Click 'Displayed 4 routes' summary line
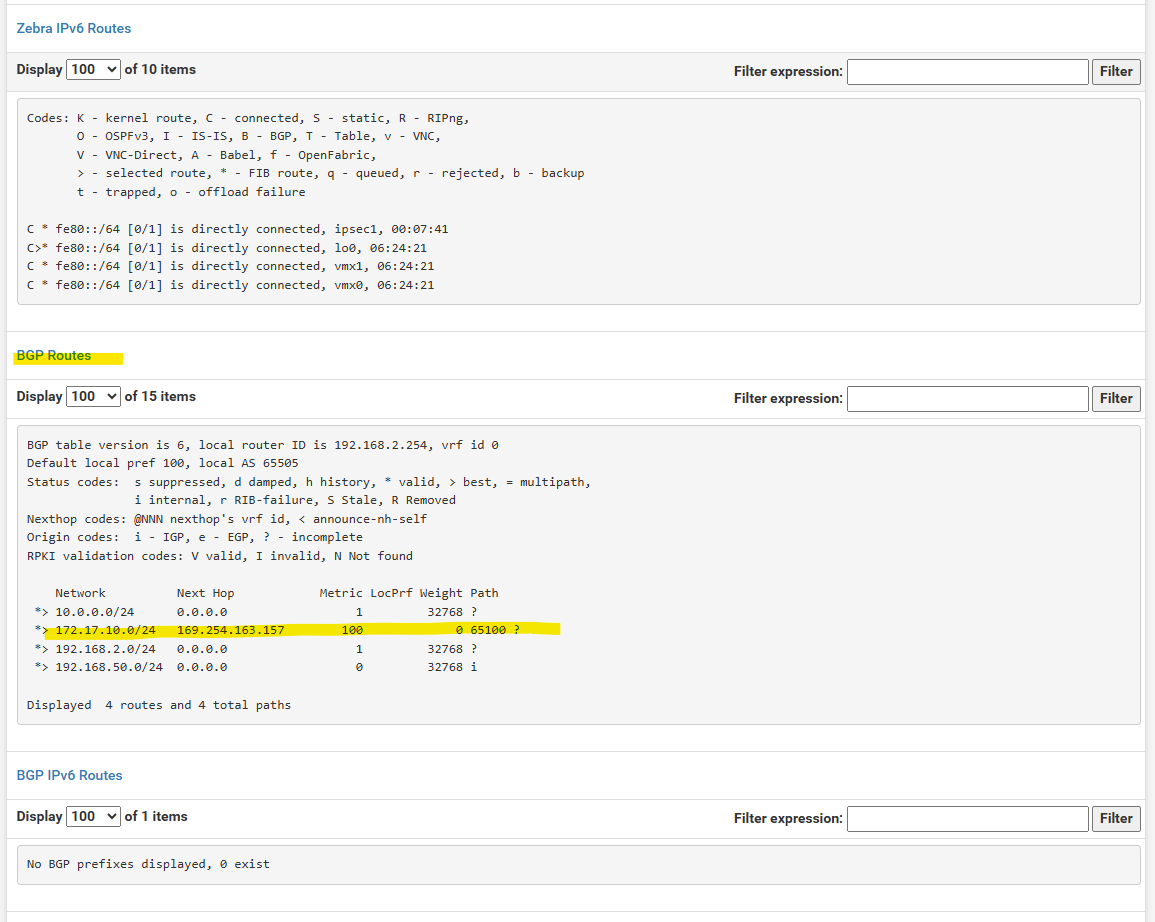The image size is (1155, 922). tap(158, 705)
